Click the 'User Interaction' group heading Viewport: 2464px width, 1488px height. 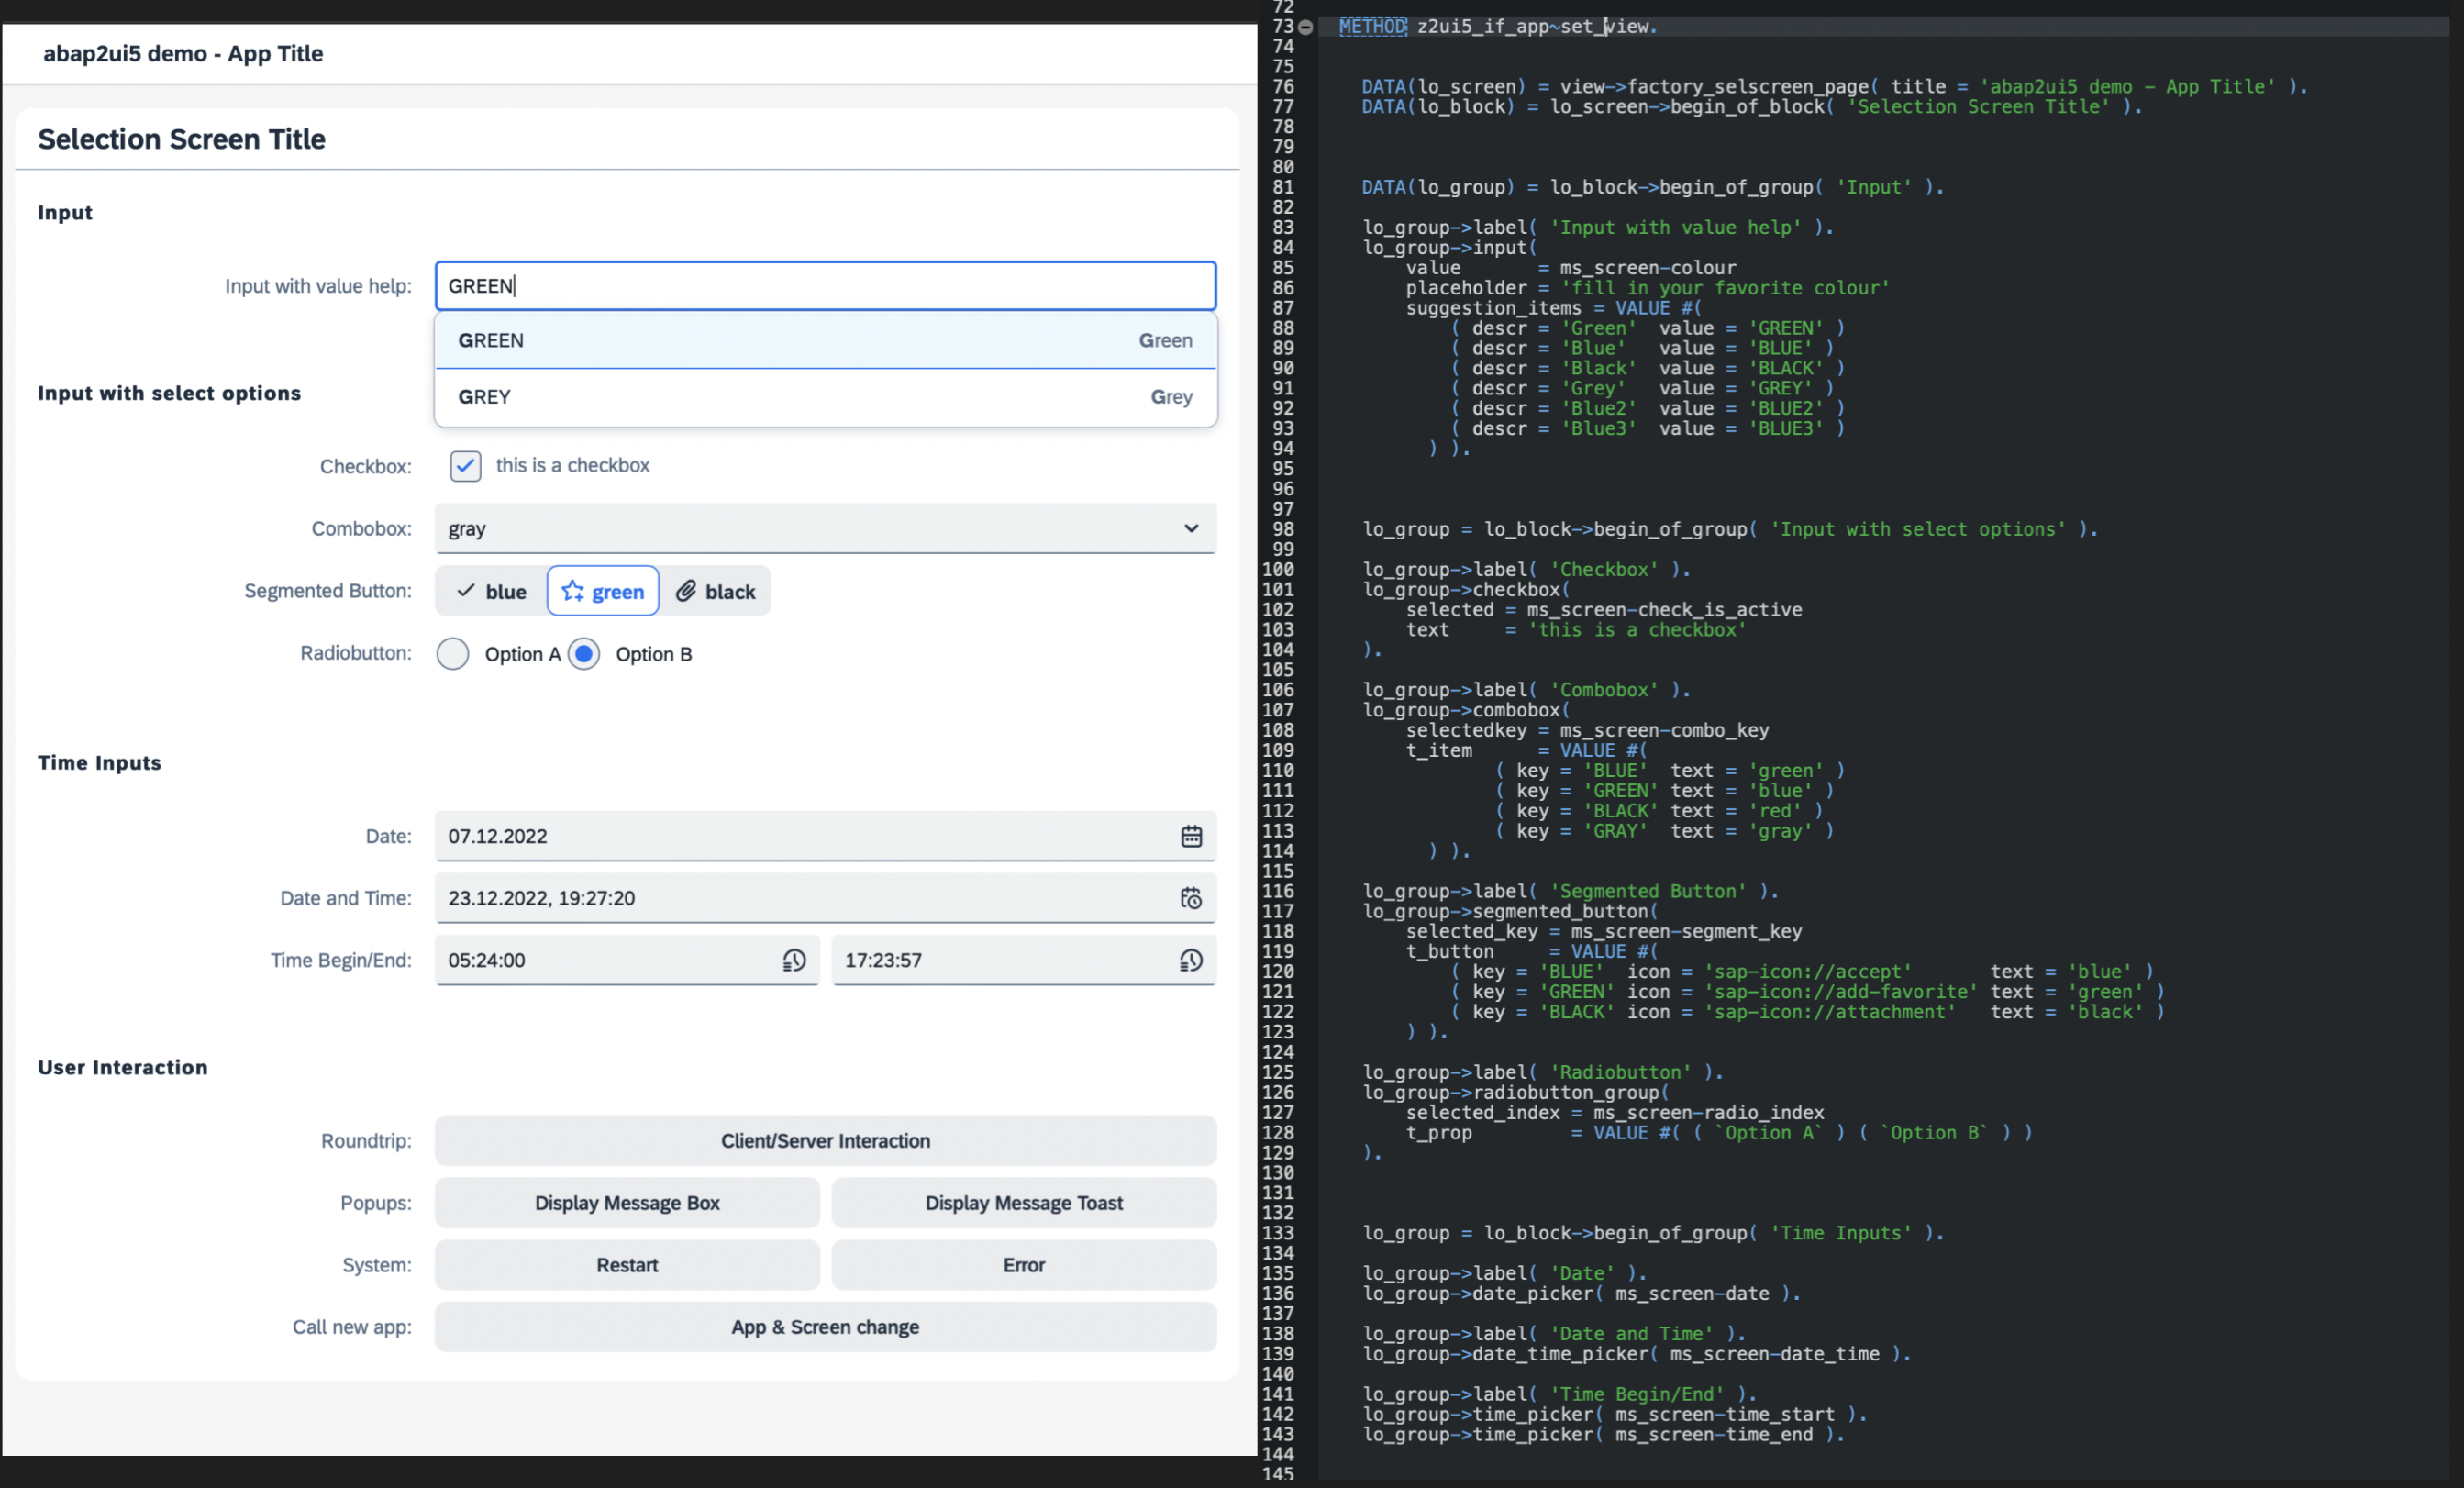click(123, 1067)
